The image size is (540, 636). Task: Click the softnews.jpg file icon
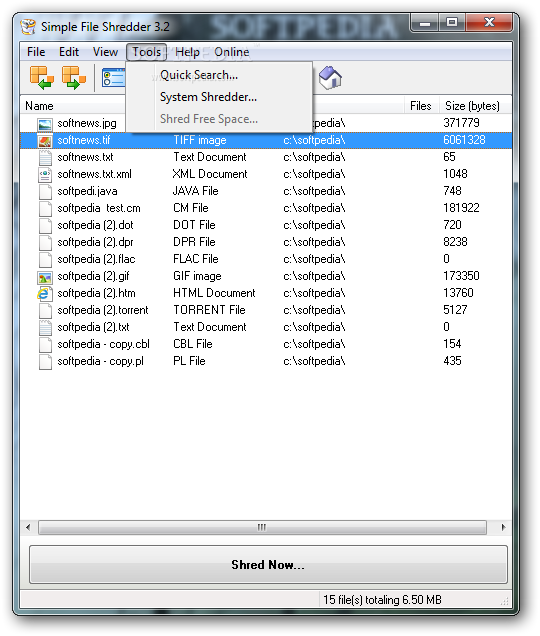pyautogui.click(x=45, y=124)
